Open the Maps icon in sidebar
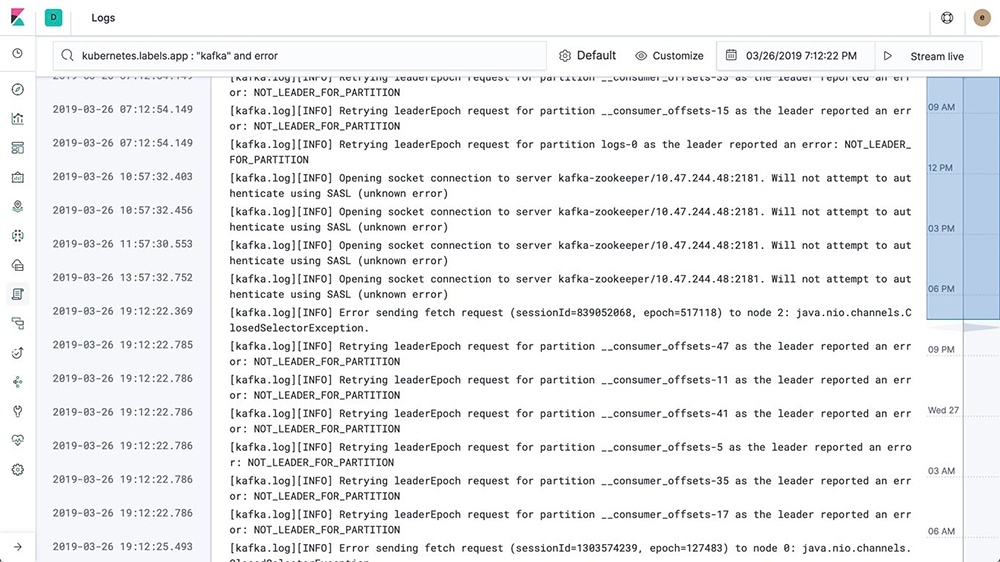 pos(17,206)
